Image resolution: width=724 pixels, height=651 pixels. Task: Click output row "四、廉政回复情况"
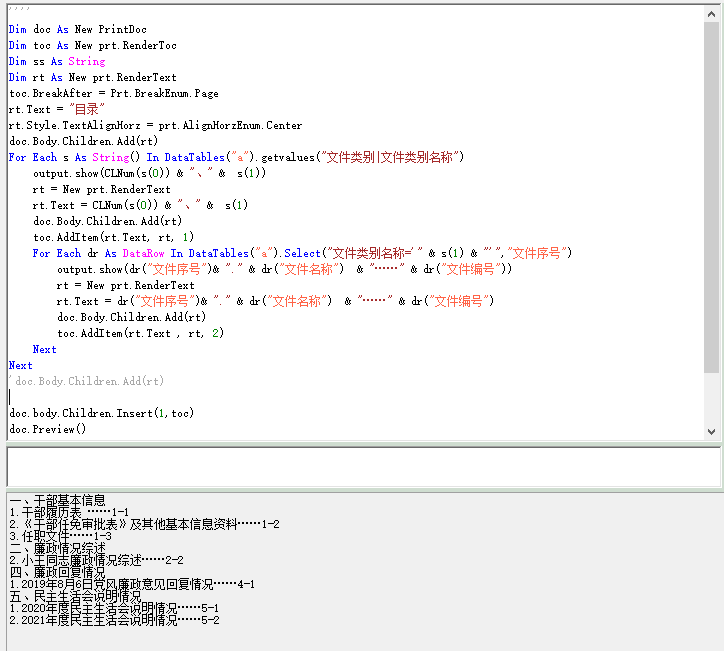[x=57, y=572]
